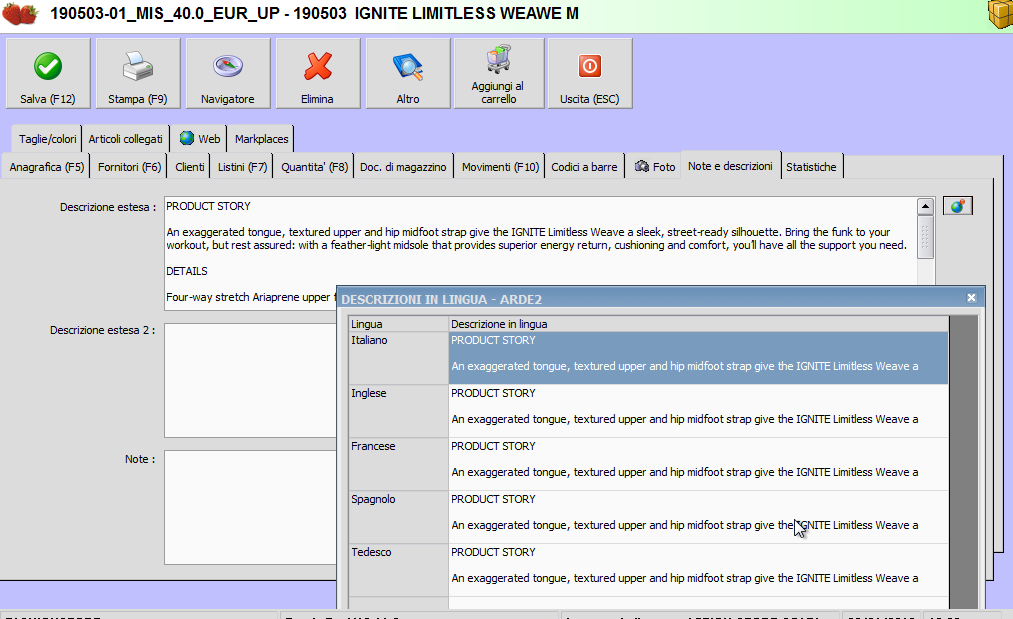Select the Spagnolo language row

pos(399,517)
